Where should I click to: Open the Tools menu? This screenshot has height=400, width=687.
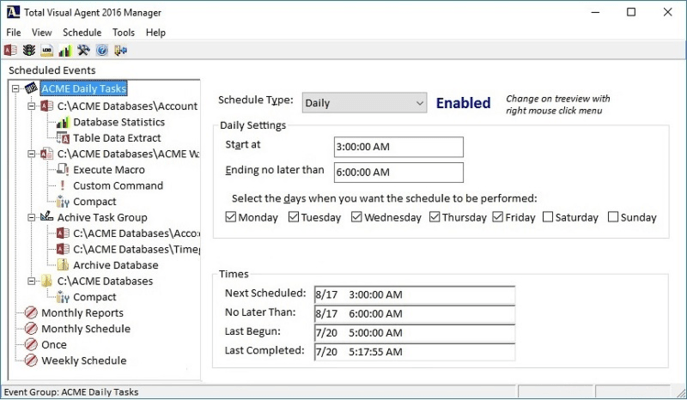123,32
